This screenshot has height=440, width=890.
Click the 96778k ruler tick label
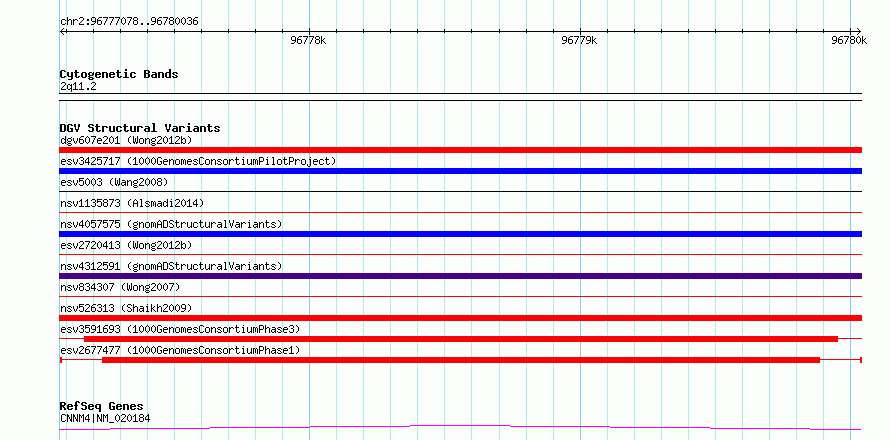point(308,40)
